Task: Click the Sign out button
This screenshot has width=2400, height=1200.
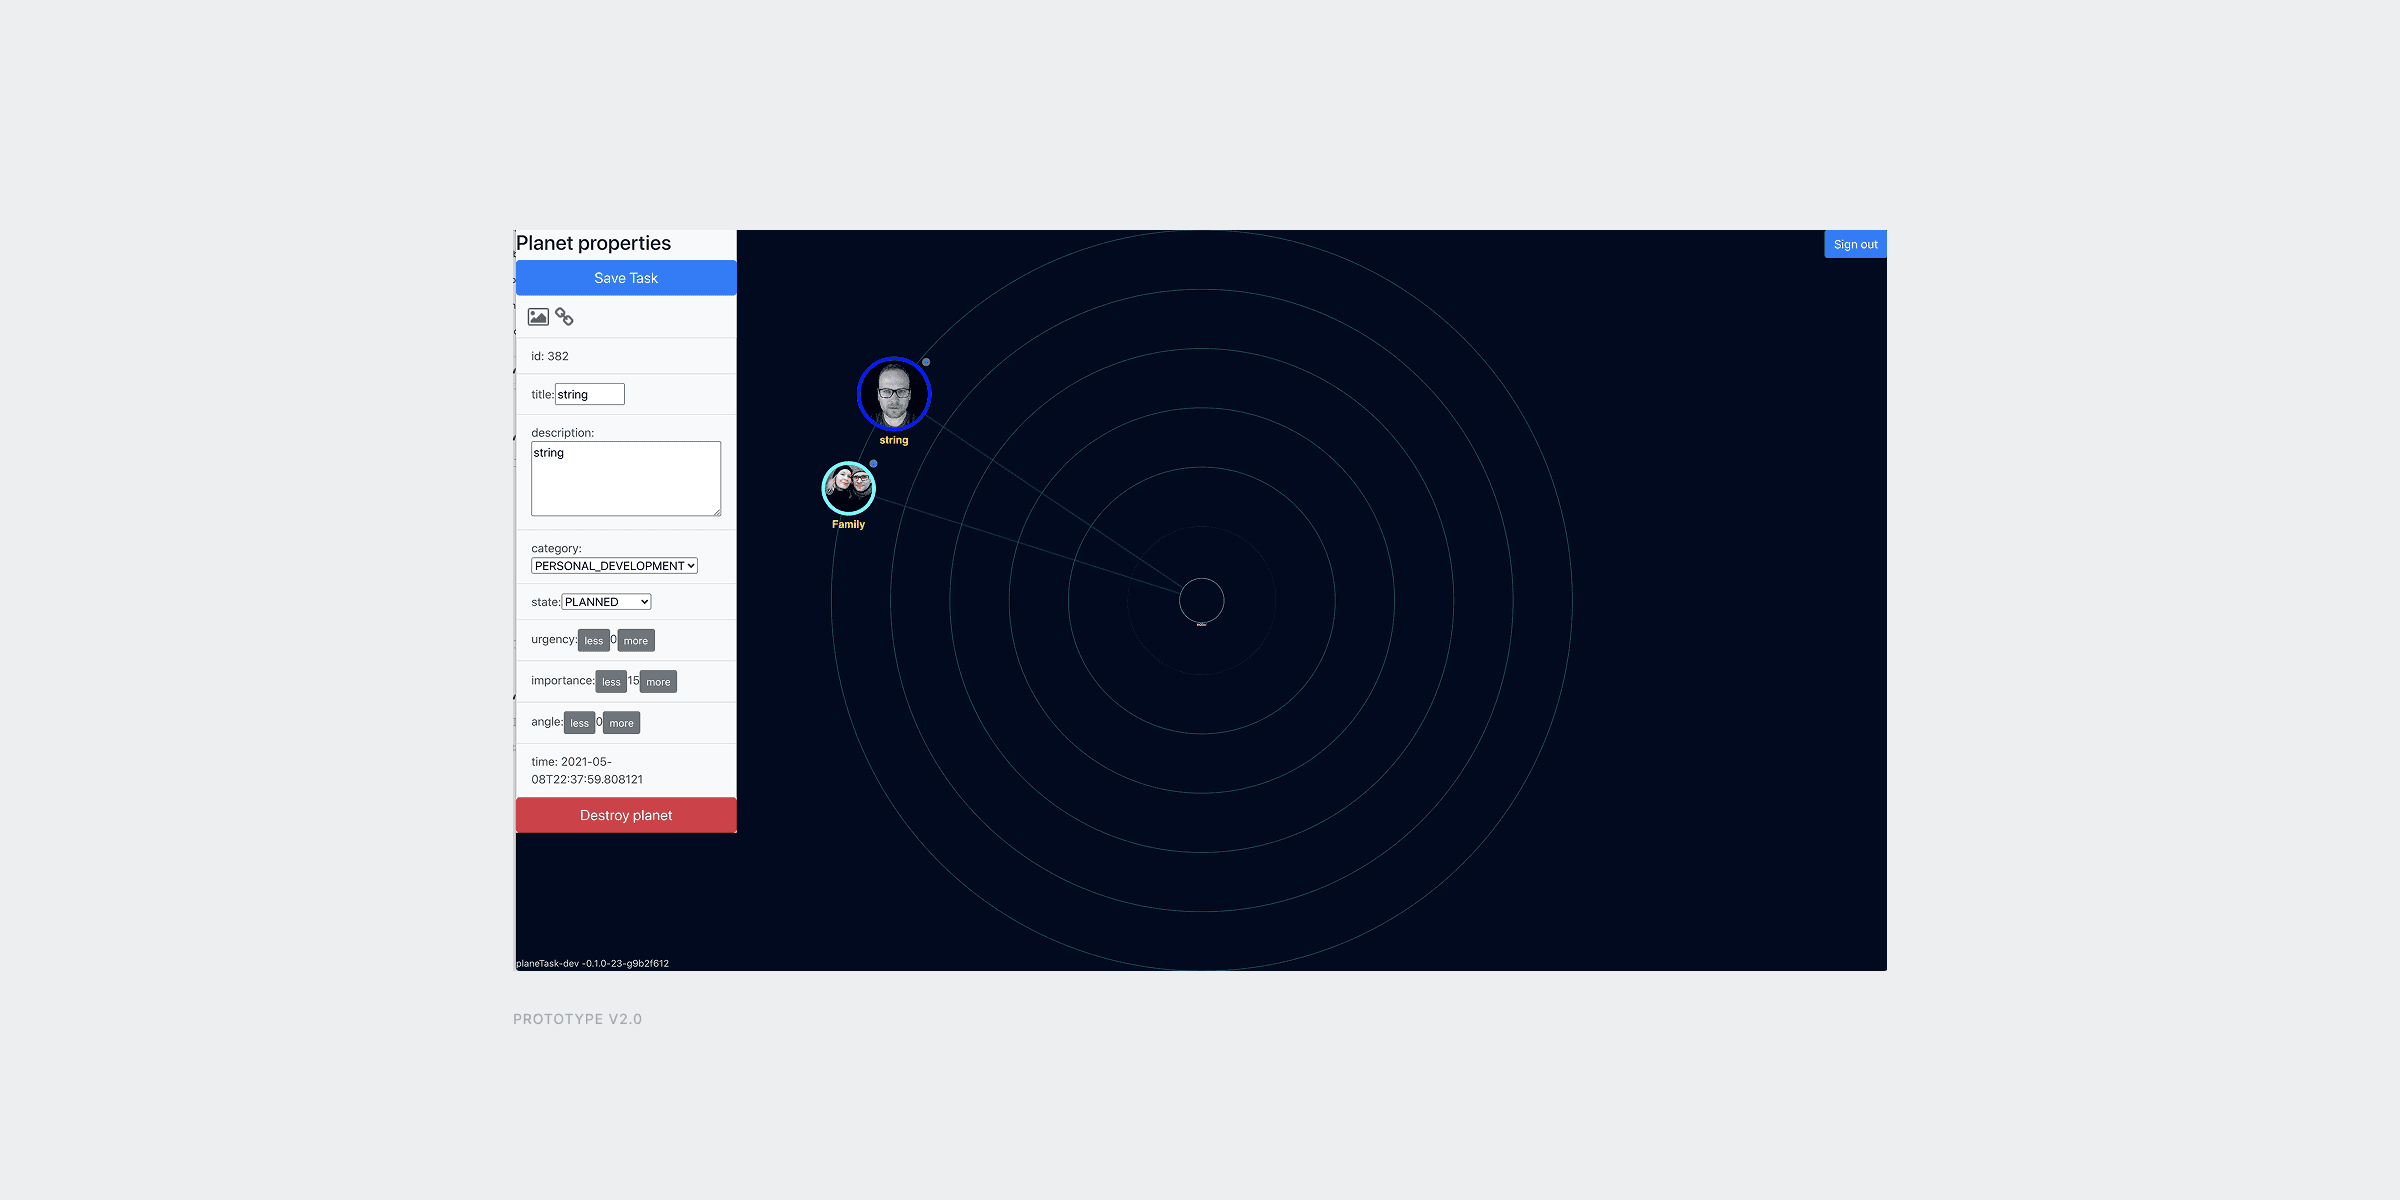Action: [1855, 244]
